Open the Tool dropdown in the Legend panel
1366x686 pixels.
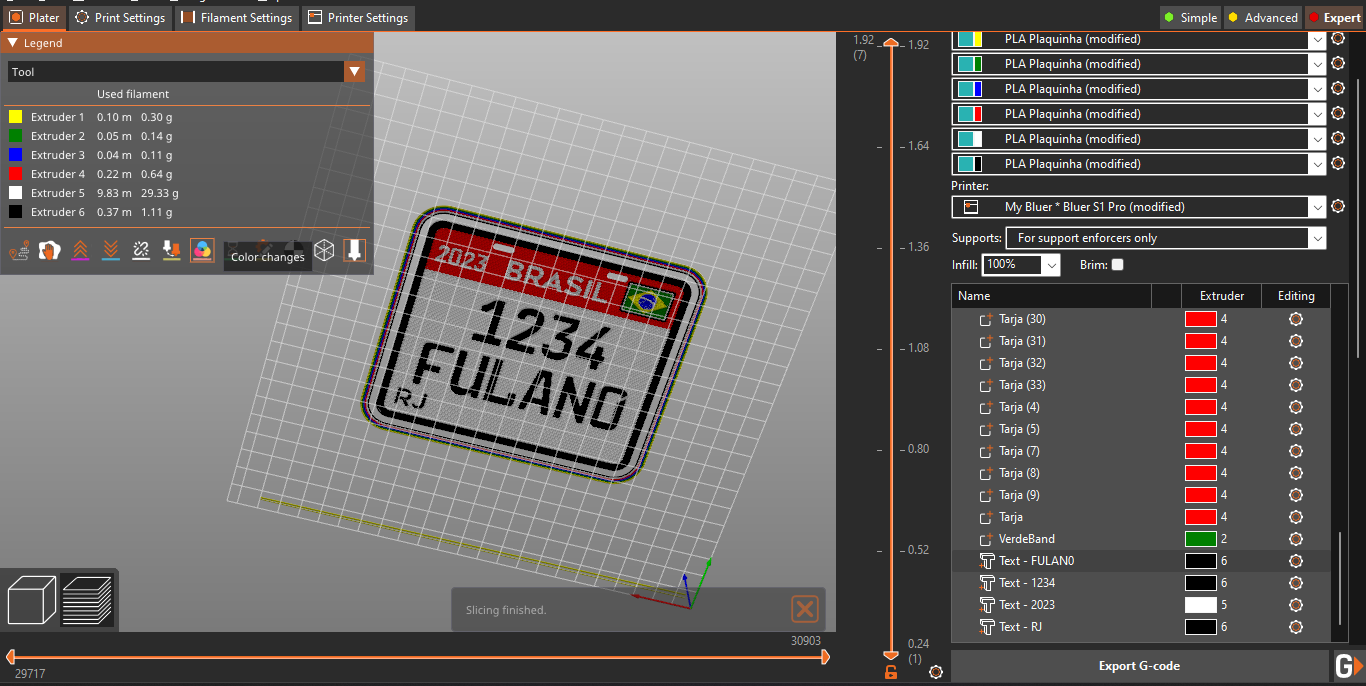coord(355,72)
